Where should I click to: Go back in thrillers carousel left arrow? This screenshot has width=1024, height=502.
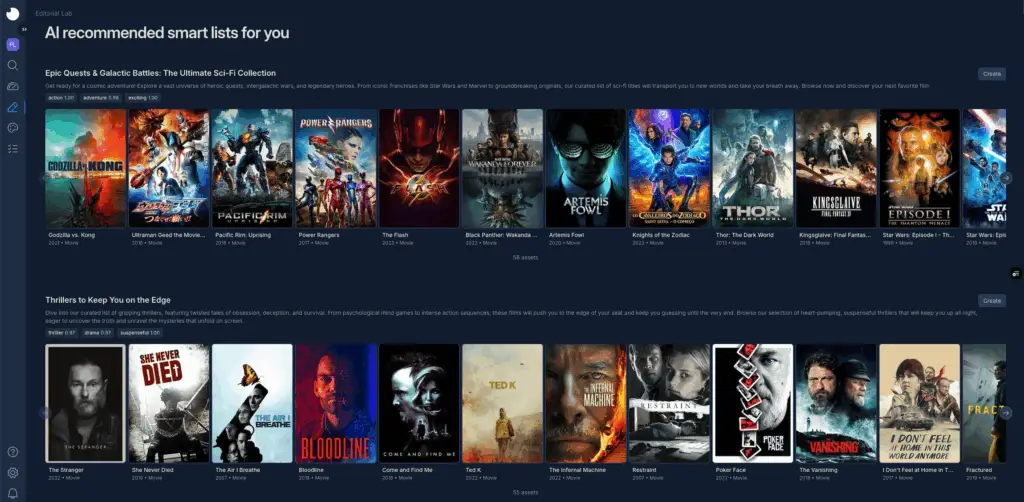pyautogui.click(x=44, y=413)
